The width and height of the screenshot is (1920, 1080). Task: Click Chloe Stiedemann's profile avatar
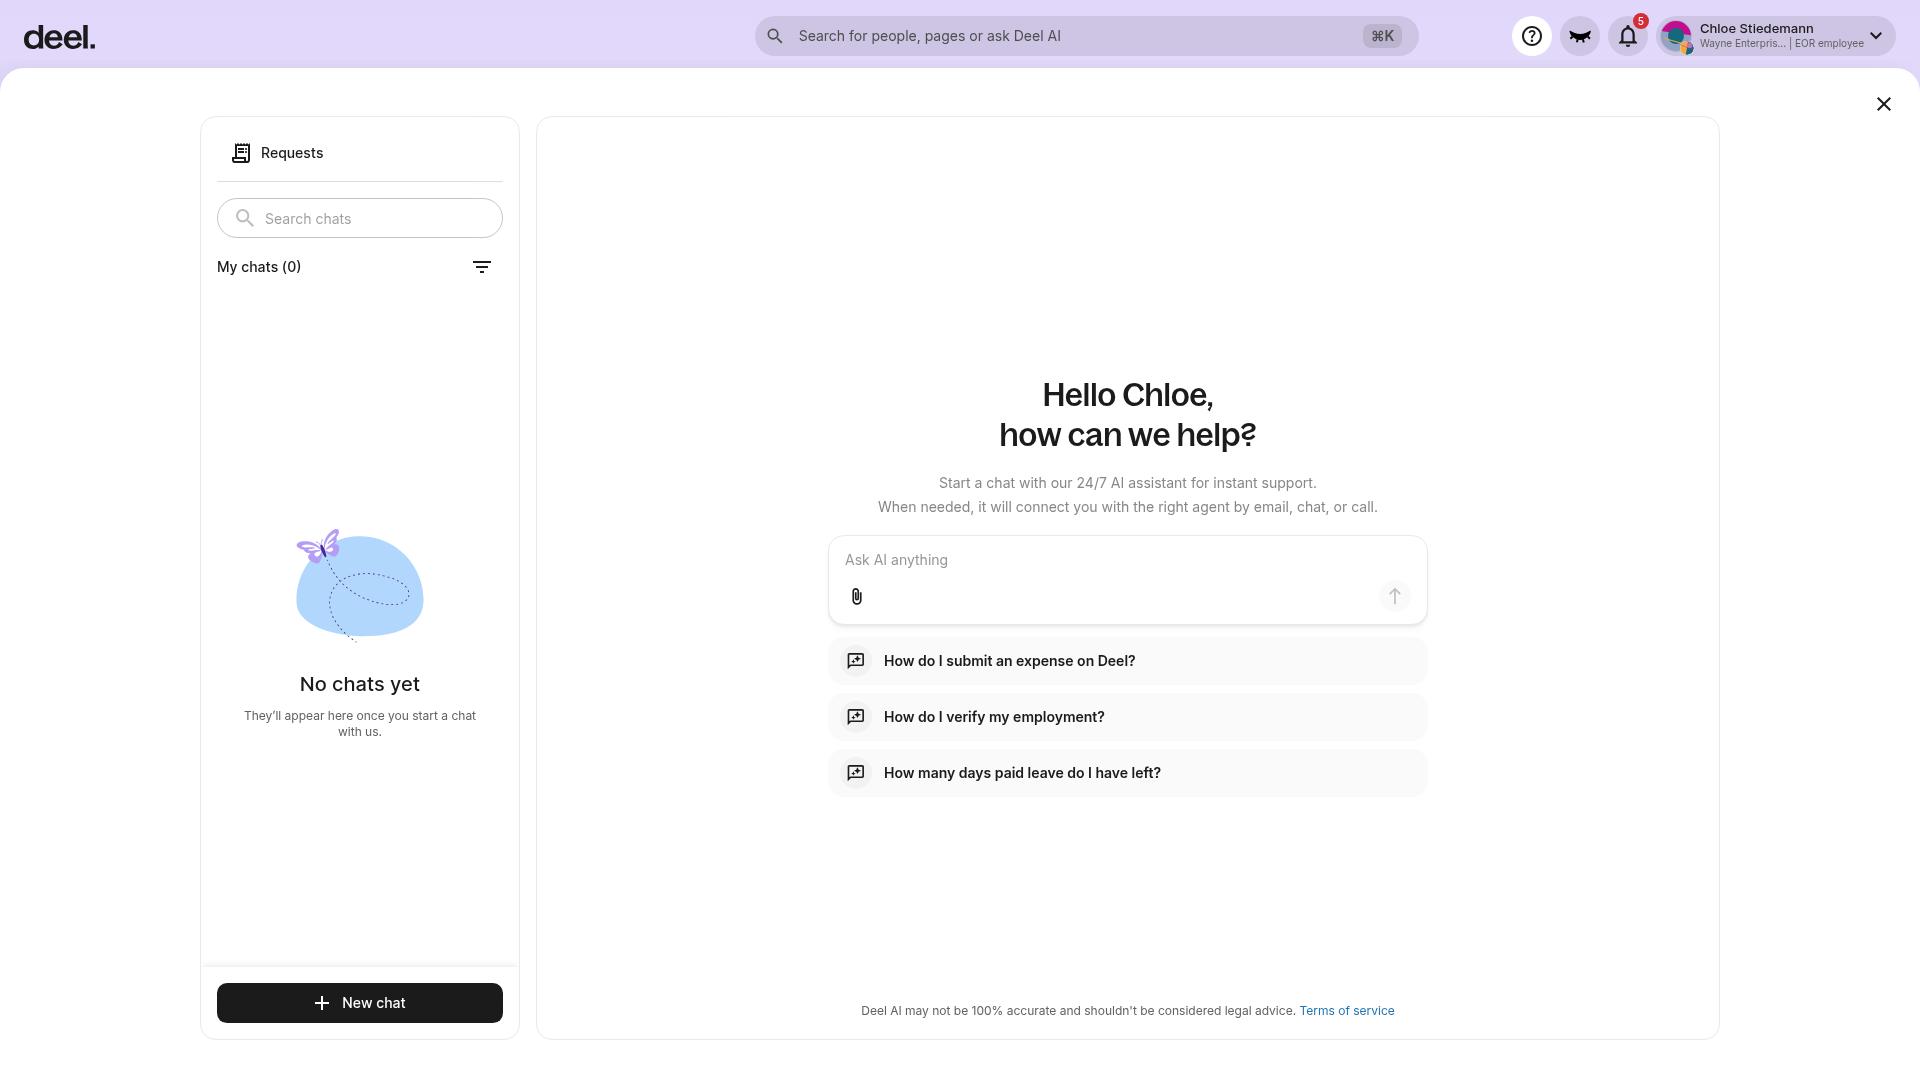click(x=1677, y=37)
